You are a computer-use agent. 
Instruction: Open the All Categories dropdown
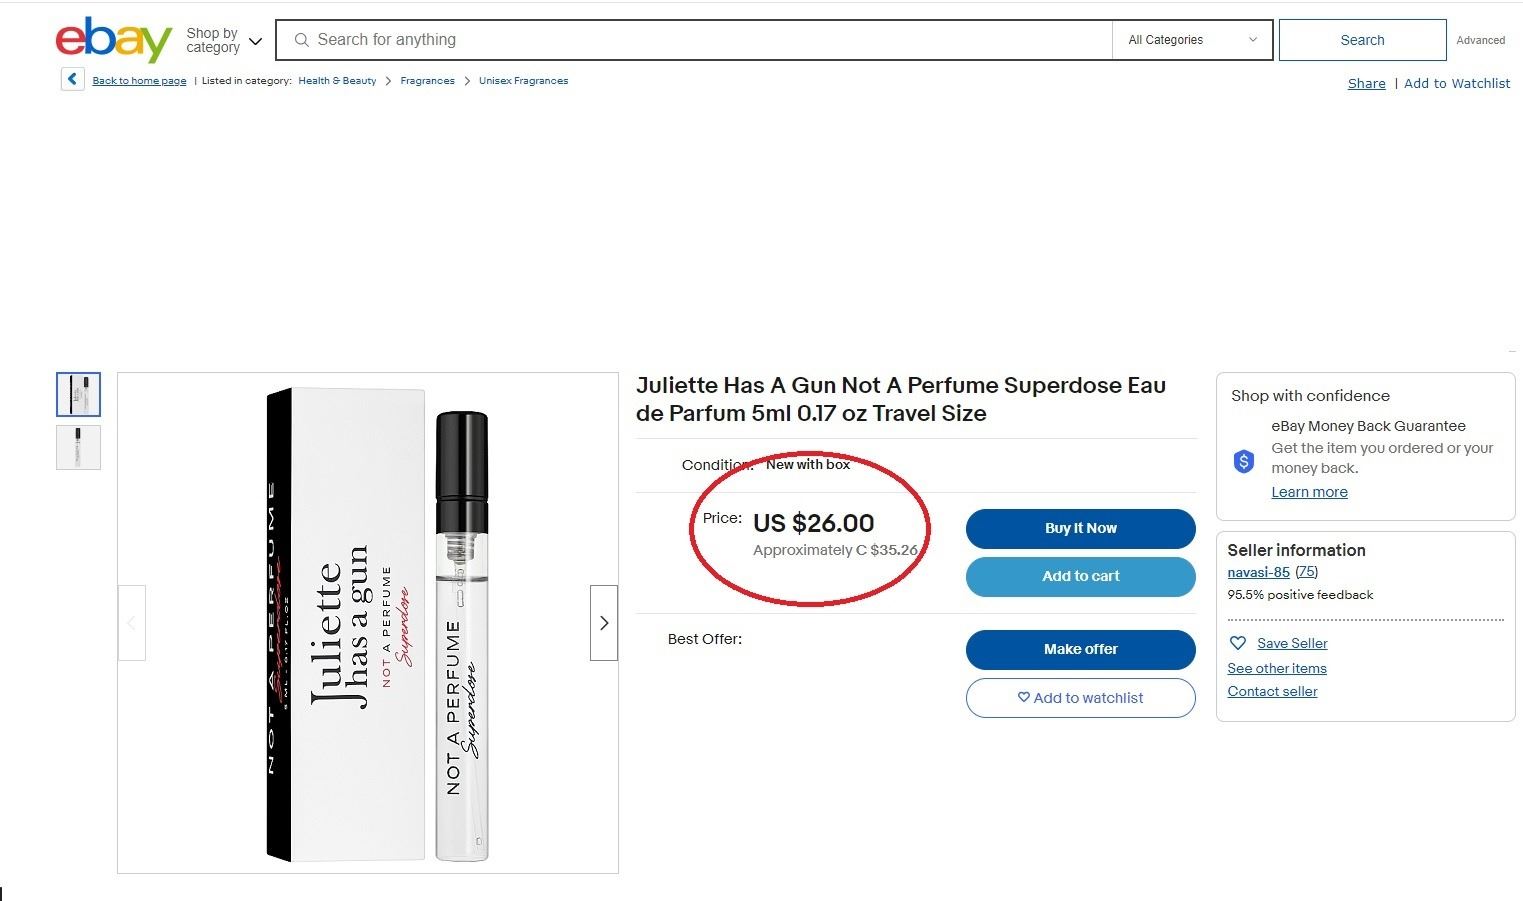click(1192, 40)
